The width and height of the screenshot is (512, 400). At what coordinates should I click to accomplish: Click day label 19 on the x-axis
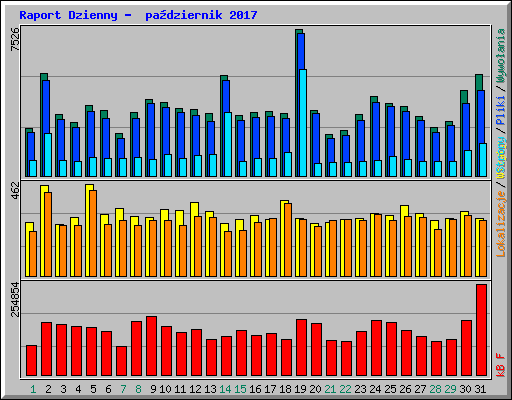pyautogui.click(x=300, y=389)
